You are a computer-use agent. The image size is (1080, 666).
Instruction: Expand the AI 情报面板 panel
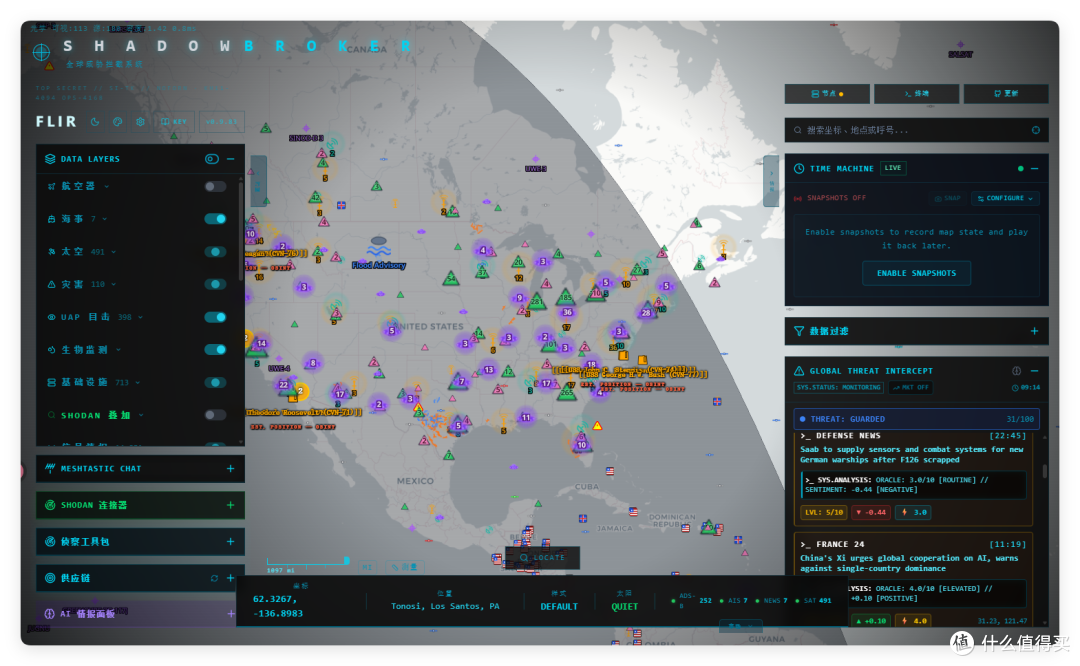pos(231,614)
